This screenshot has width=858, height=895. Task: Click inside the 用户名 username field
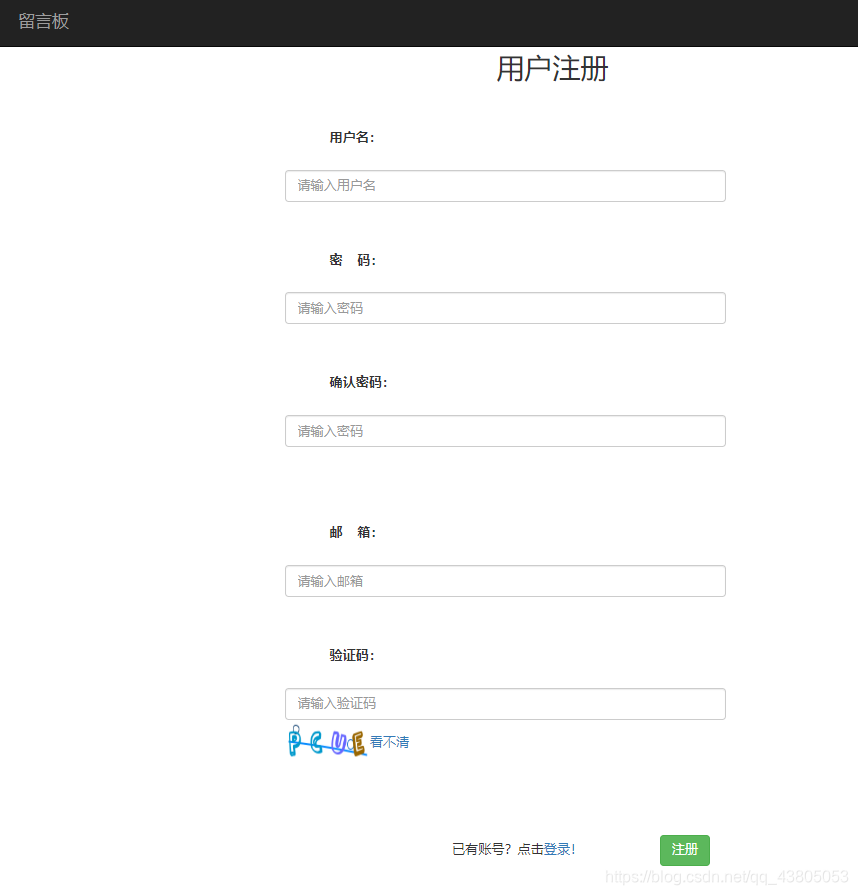click(505, 186)
